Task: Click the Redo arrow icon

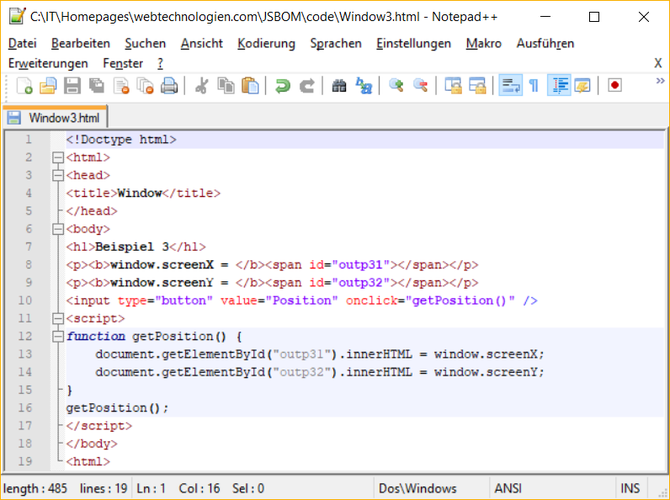Action: (306, 85)
